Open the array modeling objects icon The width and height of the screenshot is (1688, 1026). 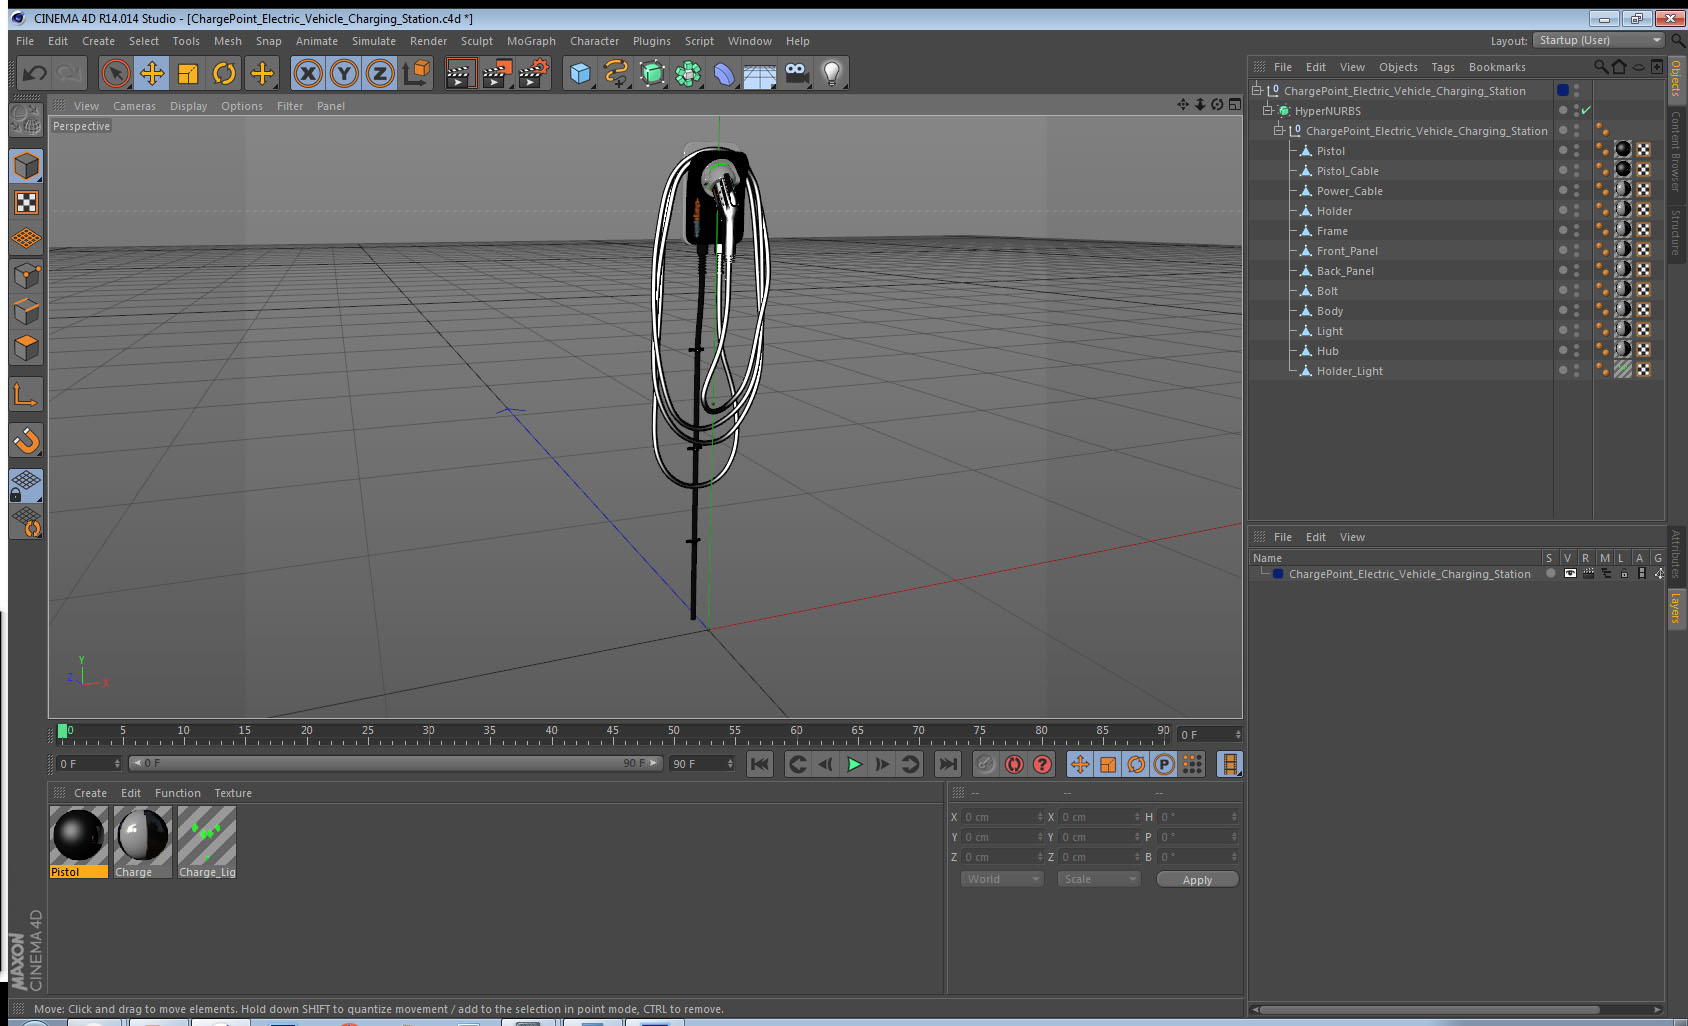tap(688, 73)
